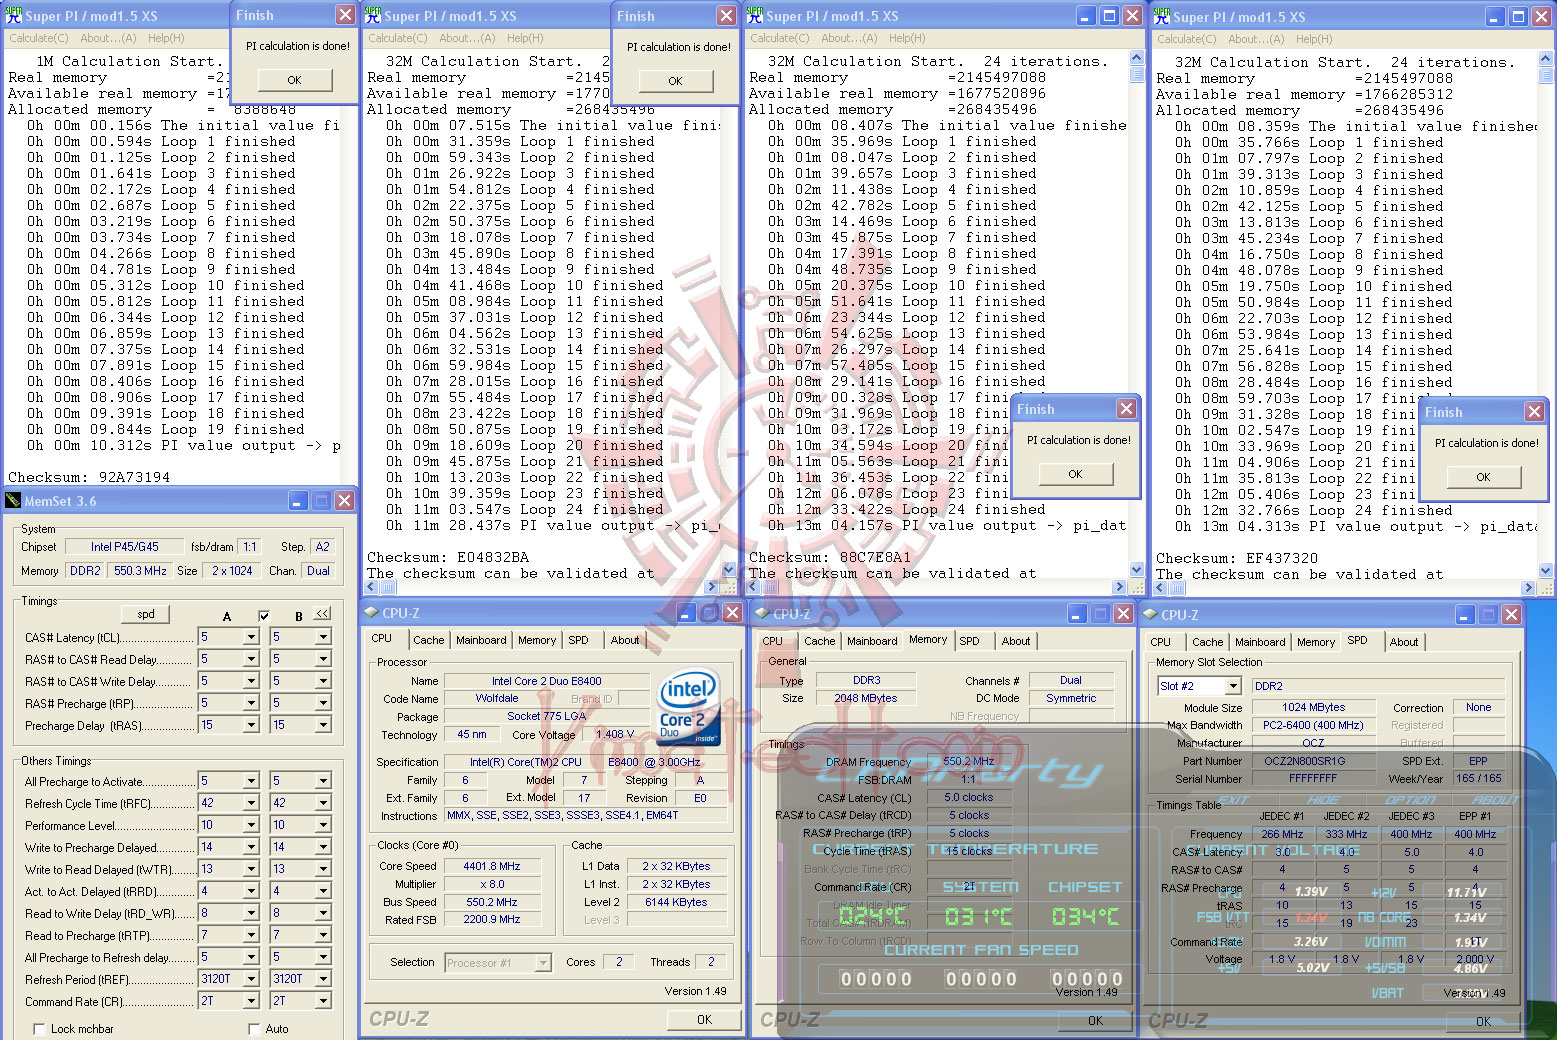This screenshot has height=1040, width=1557.
Task: Toggle the MemSet column B timings checkbox
Action: click(264, 616)
